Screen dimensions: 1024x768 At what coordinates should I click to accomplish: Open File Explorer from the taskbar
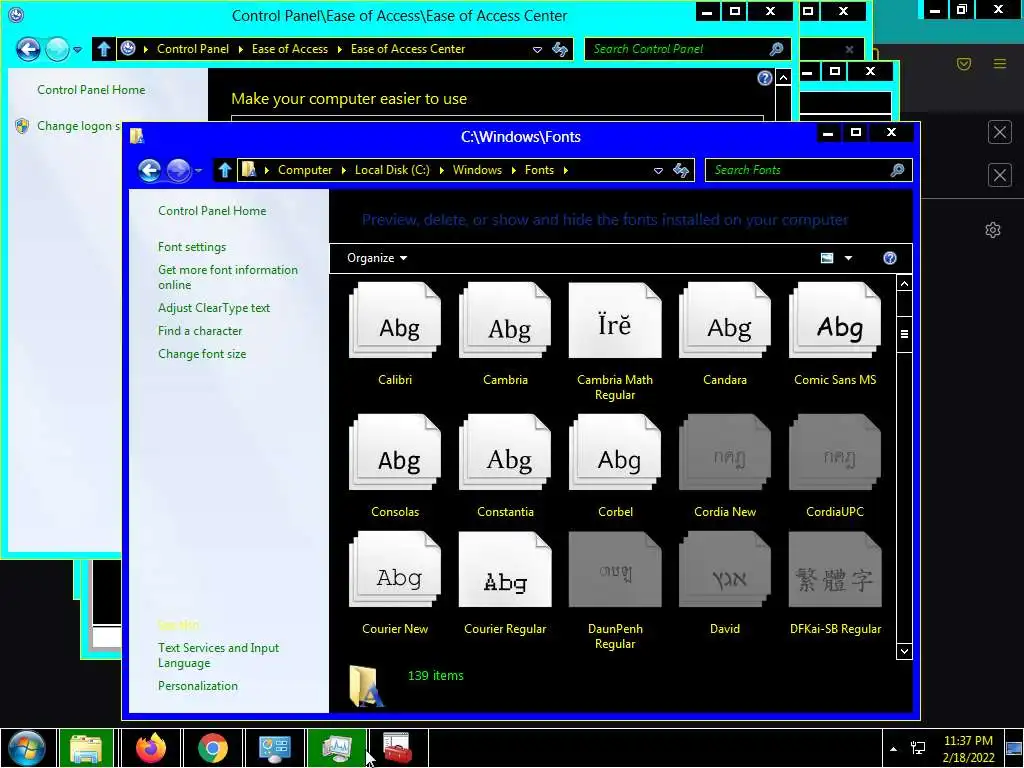pyautogui.click(x=87, y=748)
